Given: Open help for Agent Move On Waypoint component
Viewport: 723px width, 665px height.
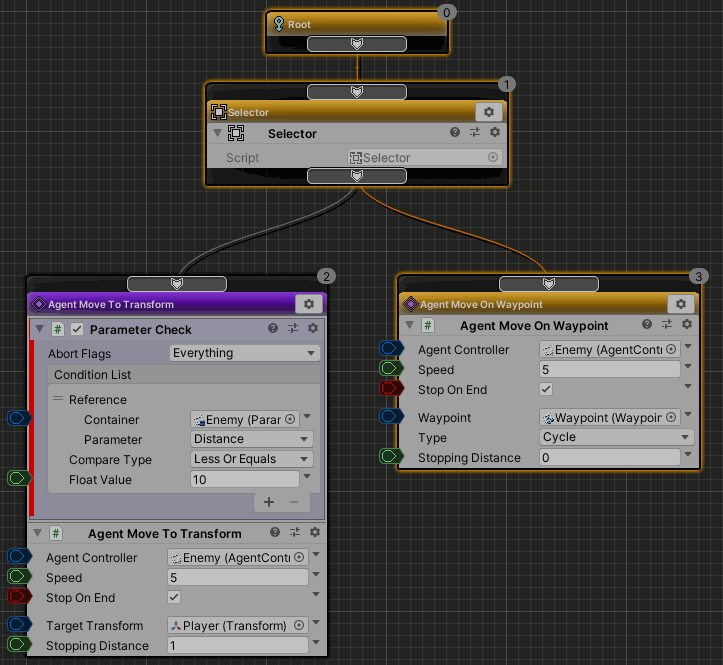Looking at the screenshot, I should click(x=647, y=325).
